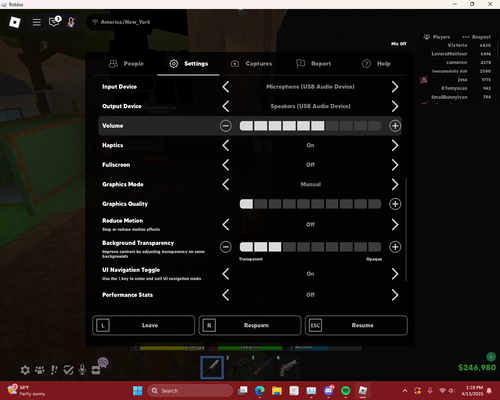This screenshot has width=500, height=400.
Task: Show hidden icons in the system tray
Action: pyautogui.click(x=405, y=391)
